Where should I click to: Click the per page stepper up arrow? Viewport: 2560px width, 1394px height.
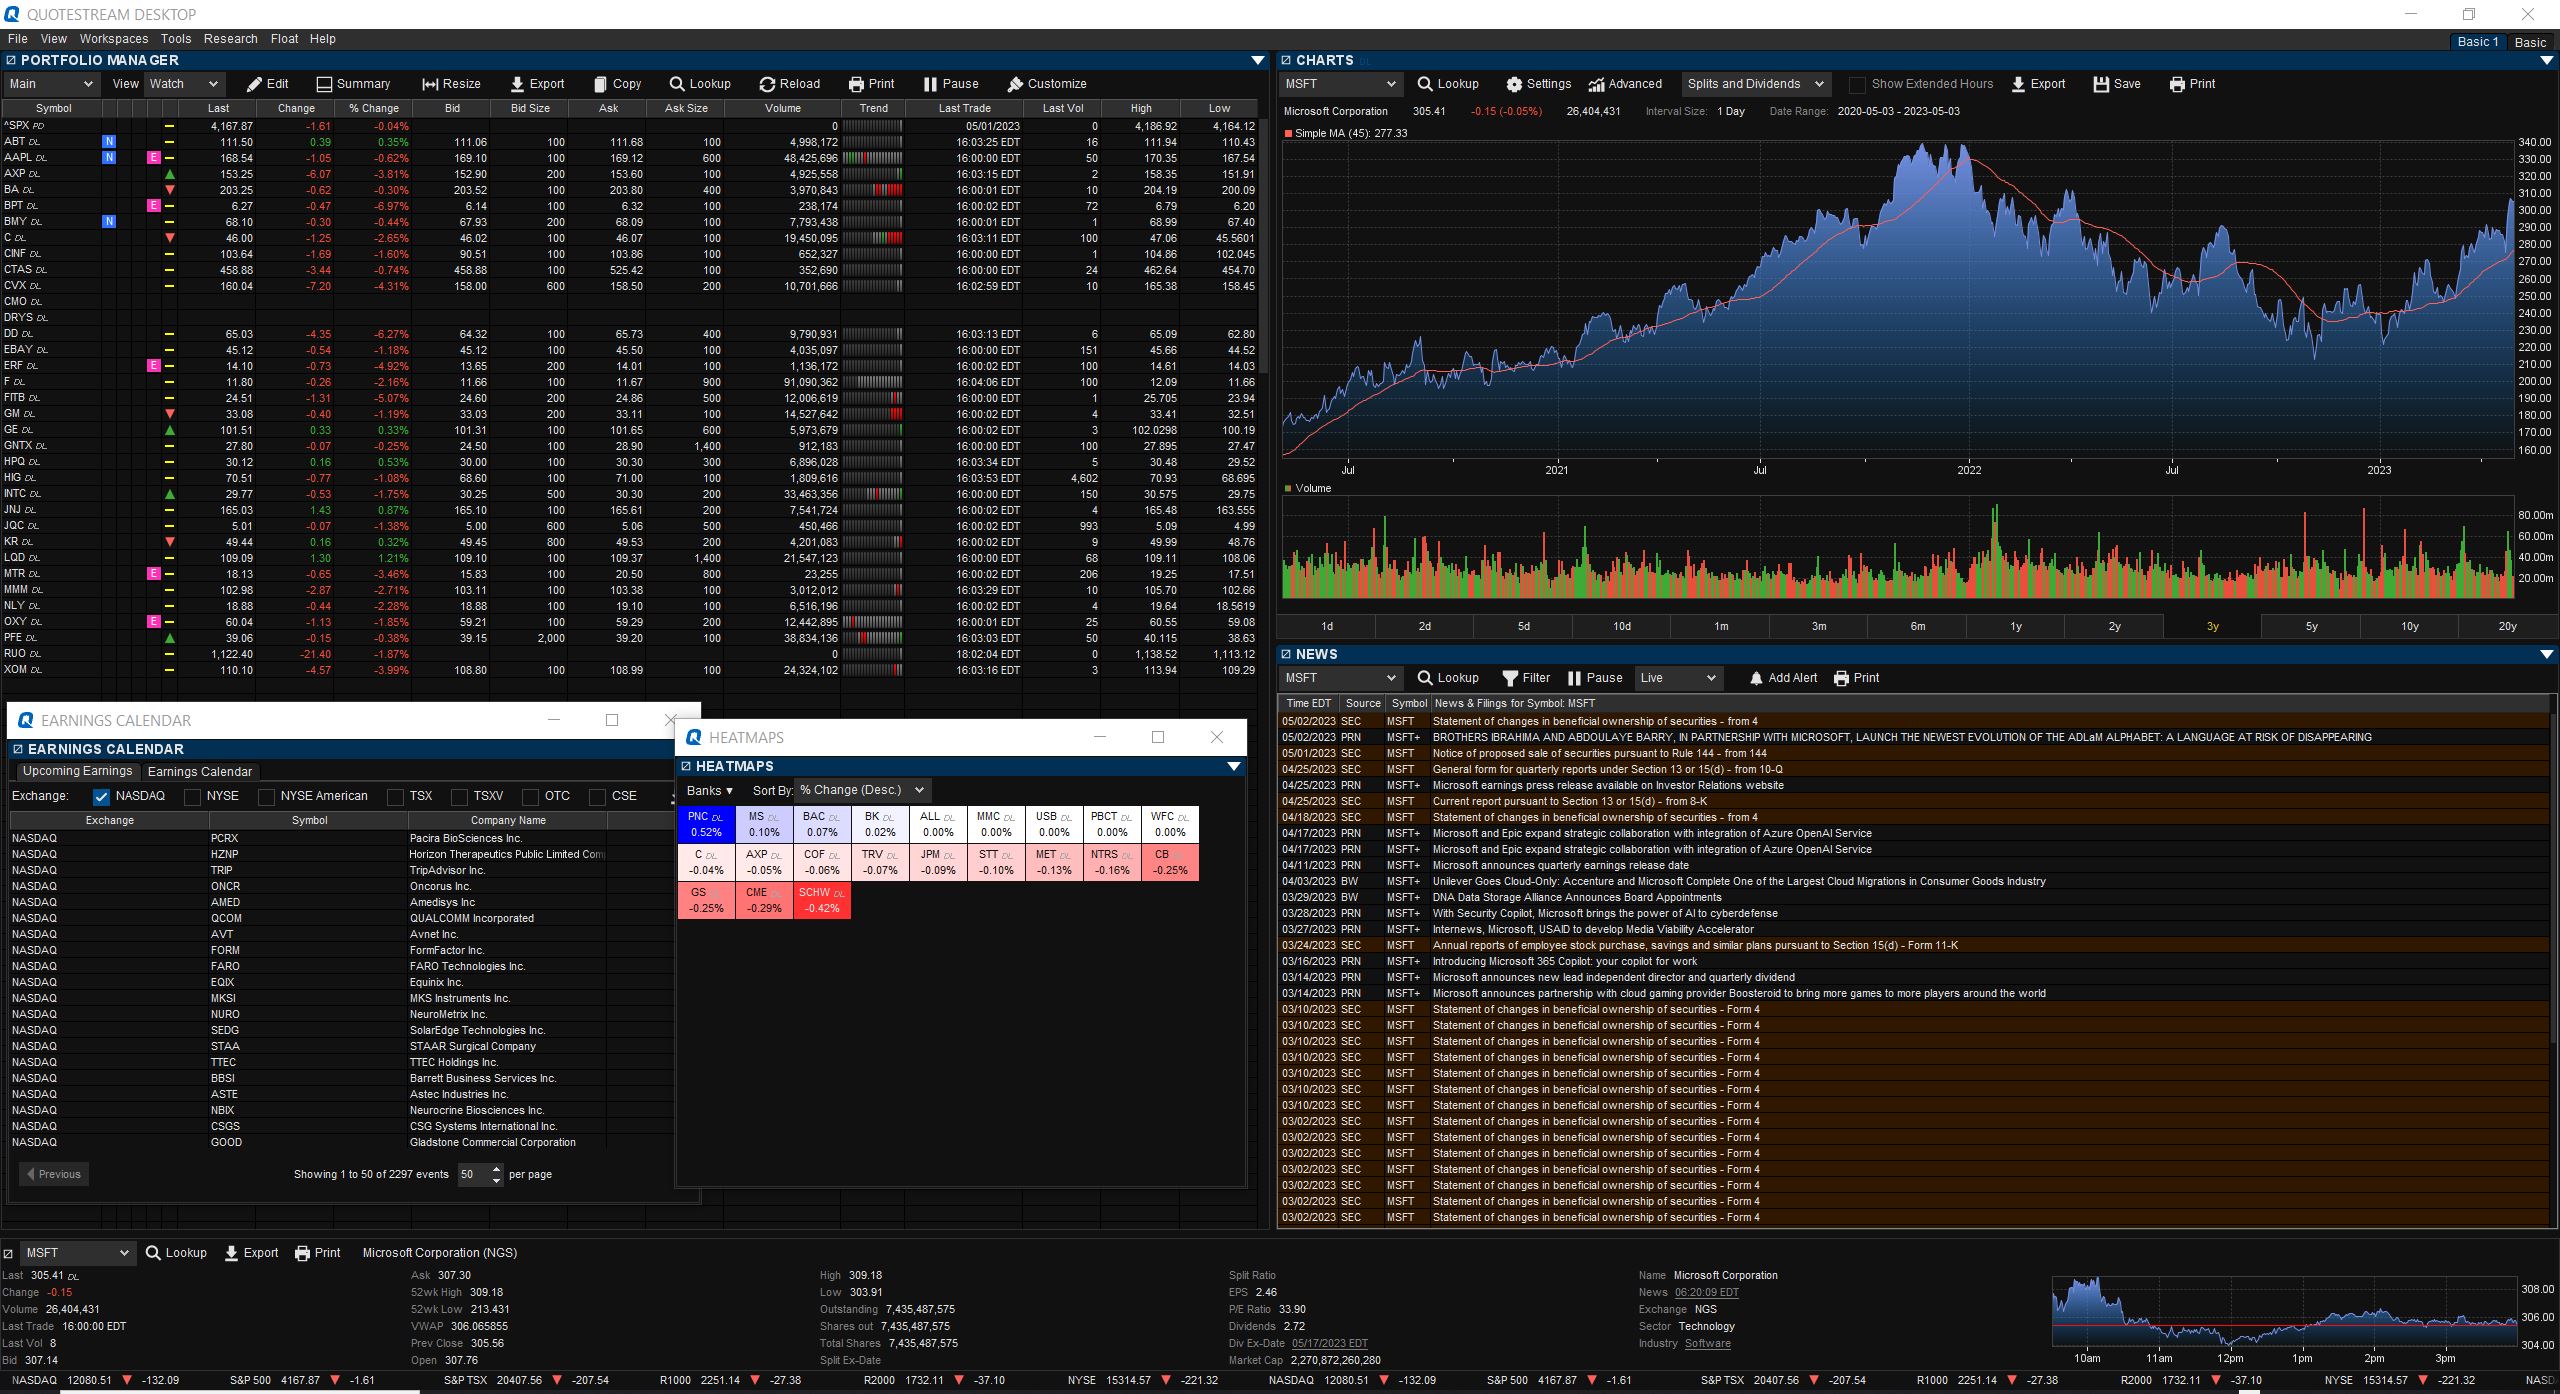497,1169
